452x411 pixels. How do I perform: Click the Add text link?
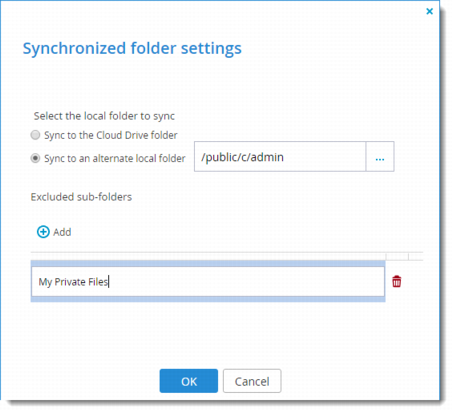pyautogui.click(x=62, y=232)
